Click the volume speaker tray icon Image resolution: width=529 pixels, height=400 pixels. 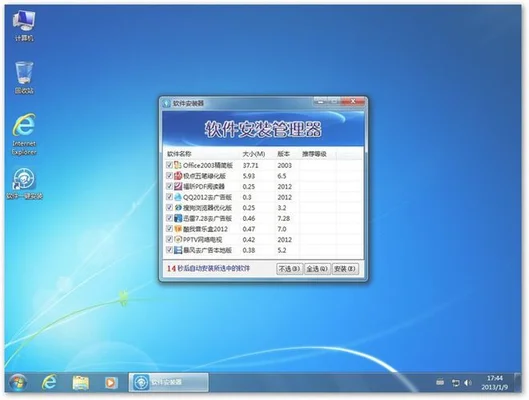point(468,383)
